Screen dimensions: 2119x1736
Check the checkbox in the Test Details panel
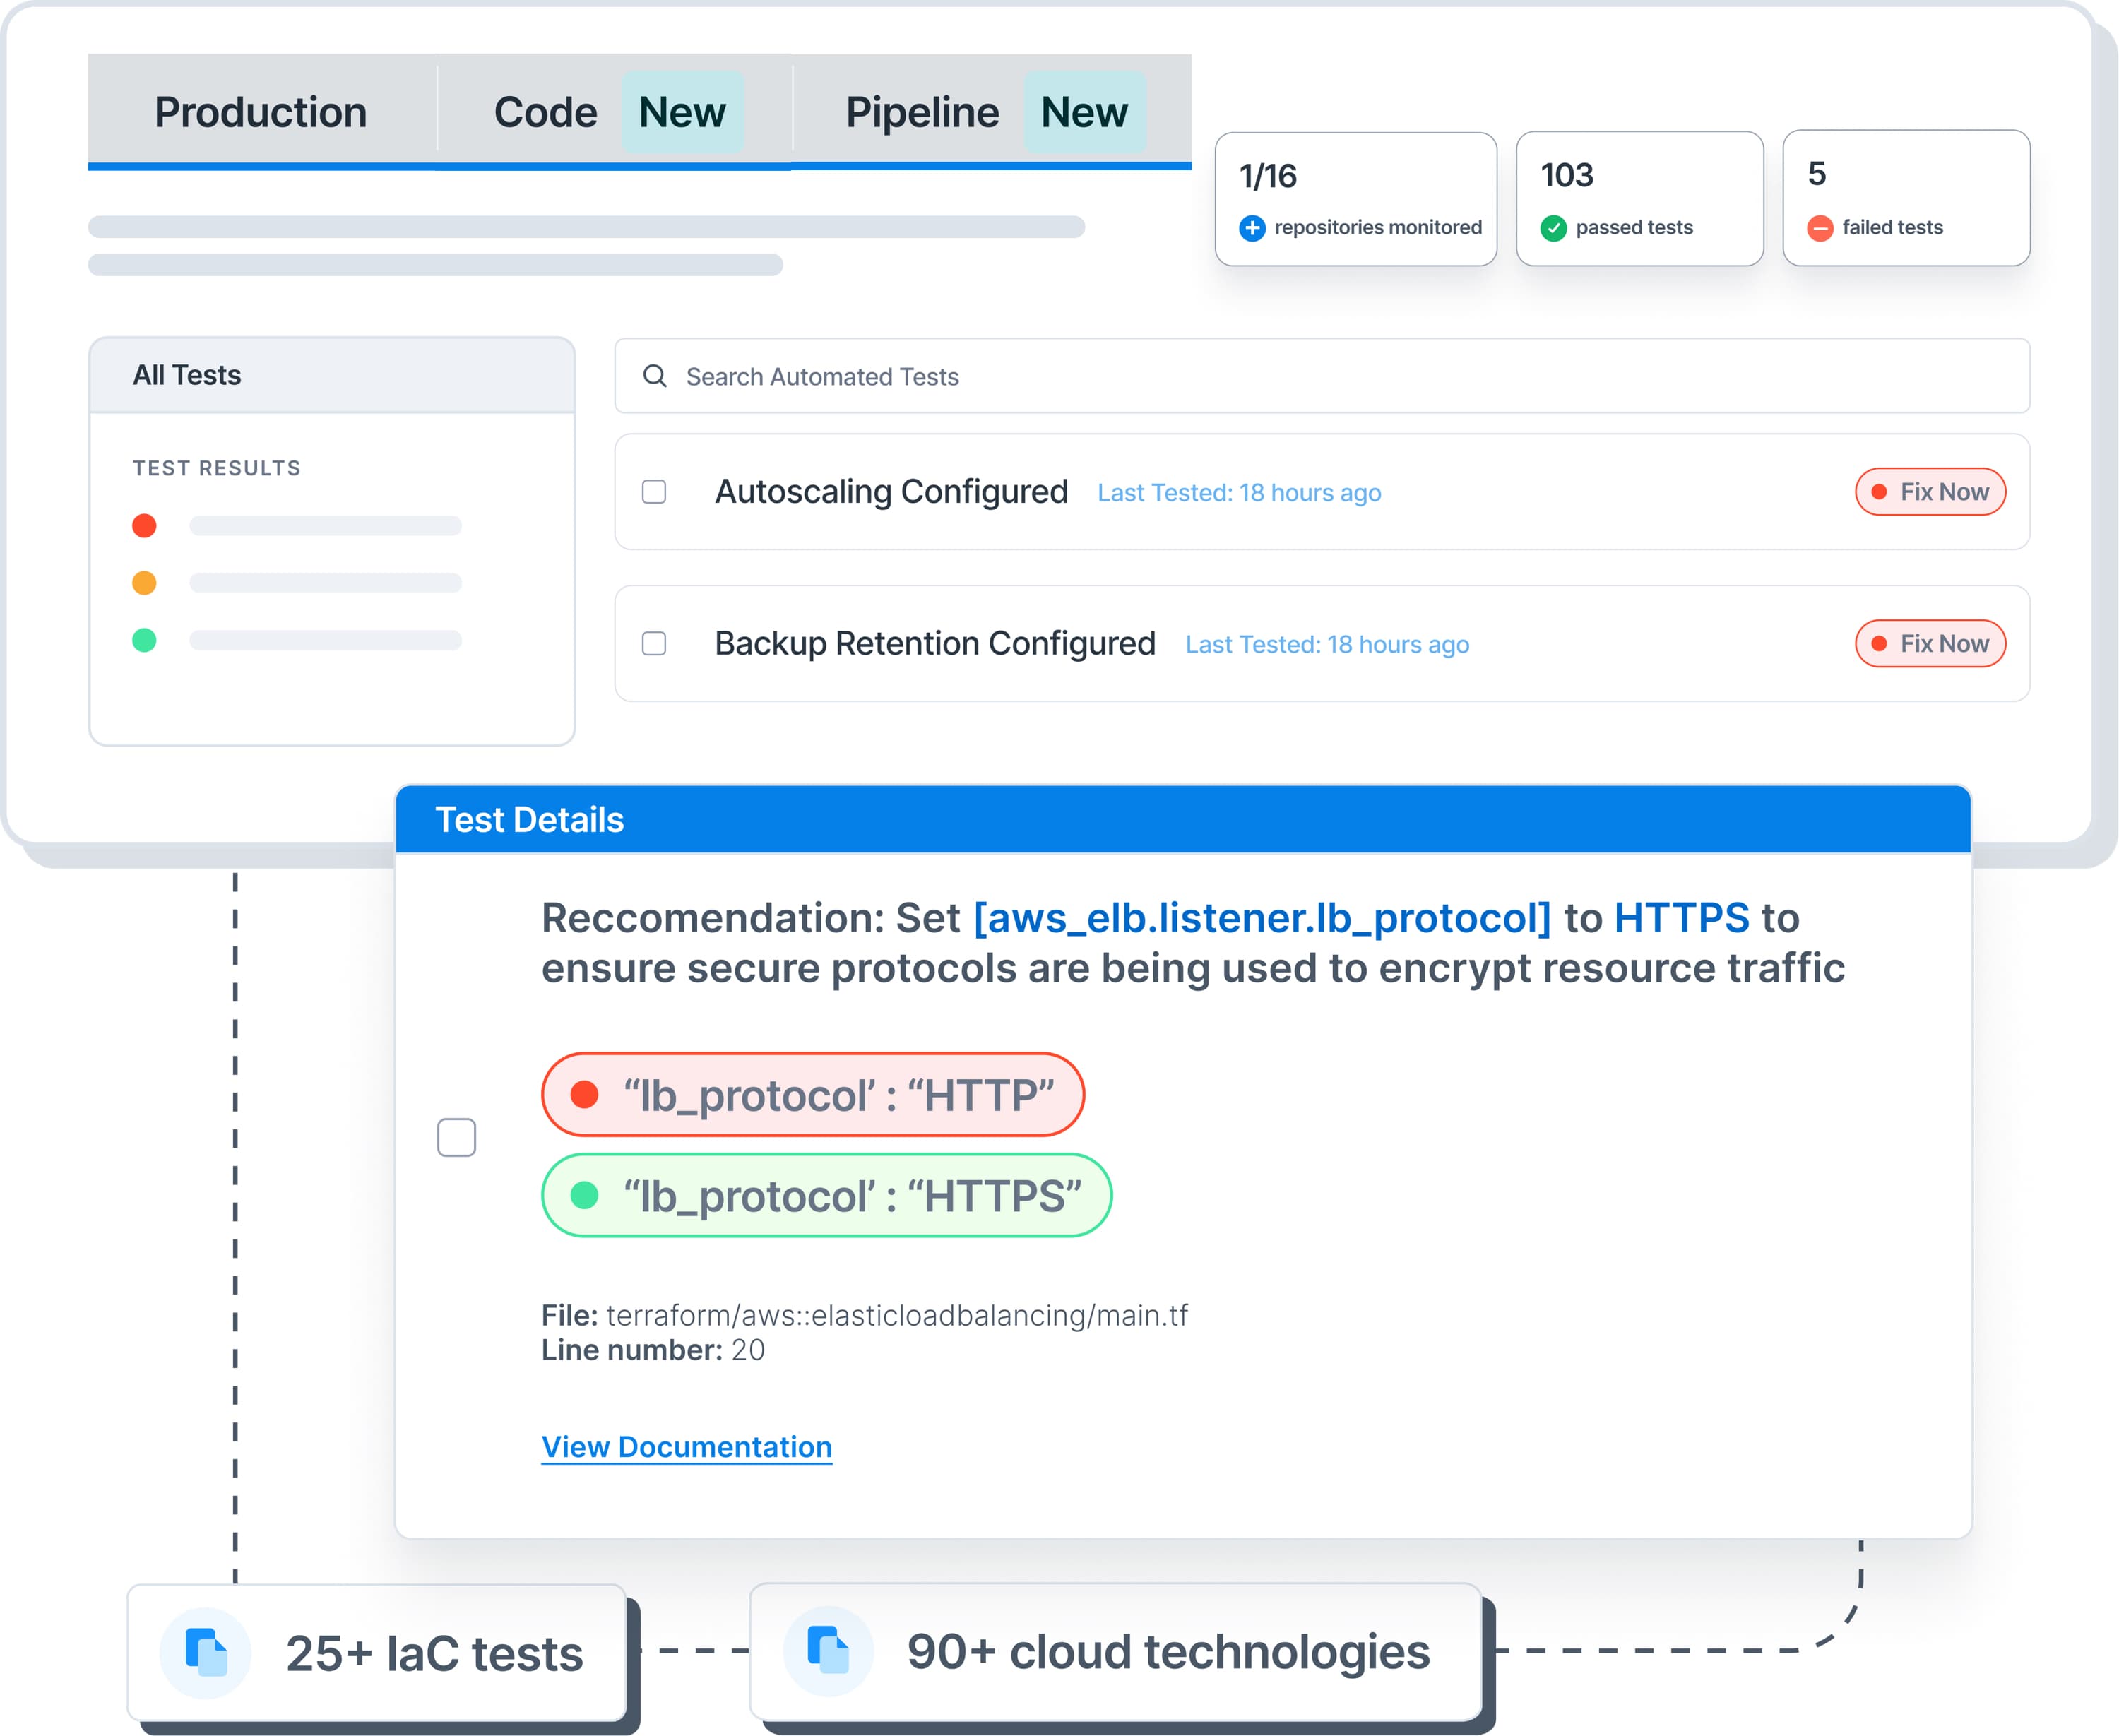[457, 1137]
